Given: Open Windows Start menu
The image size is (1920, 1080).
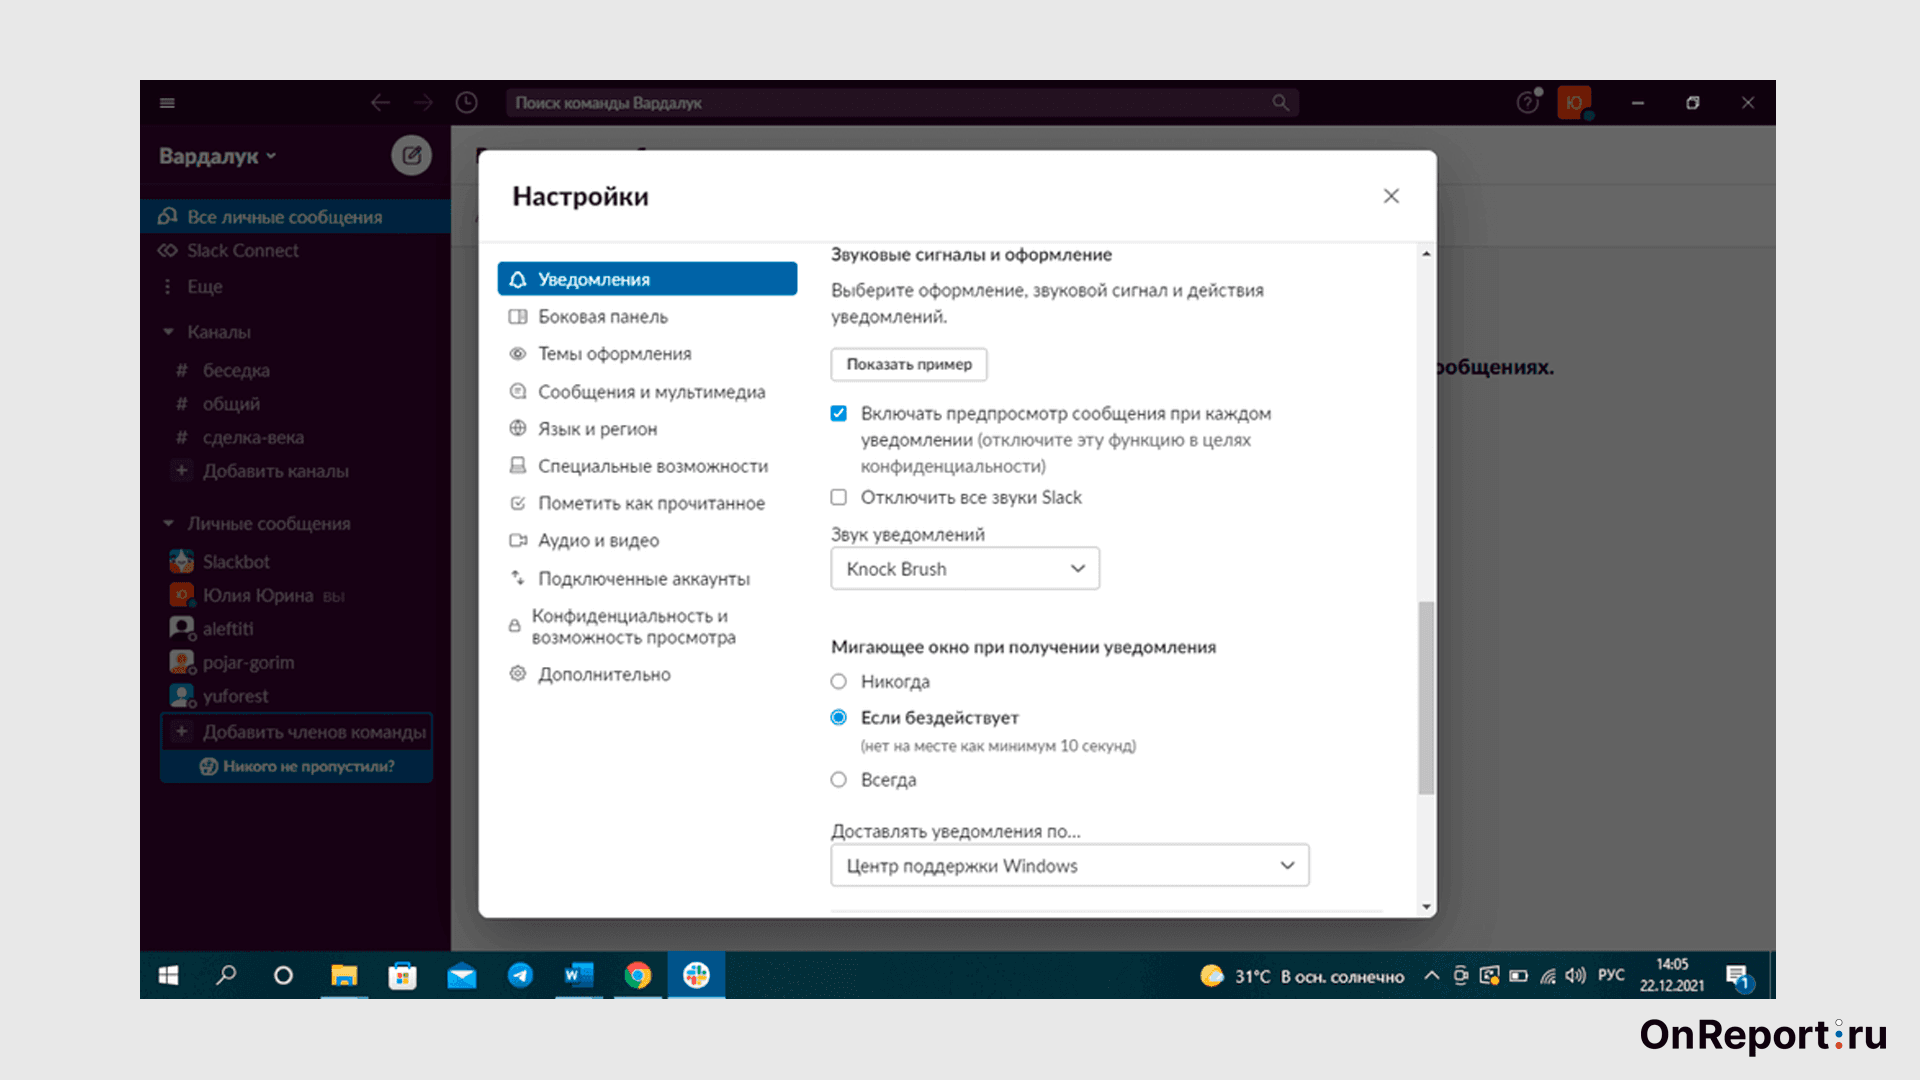Looking at the screenshot, I should tap(168, 975).
